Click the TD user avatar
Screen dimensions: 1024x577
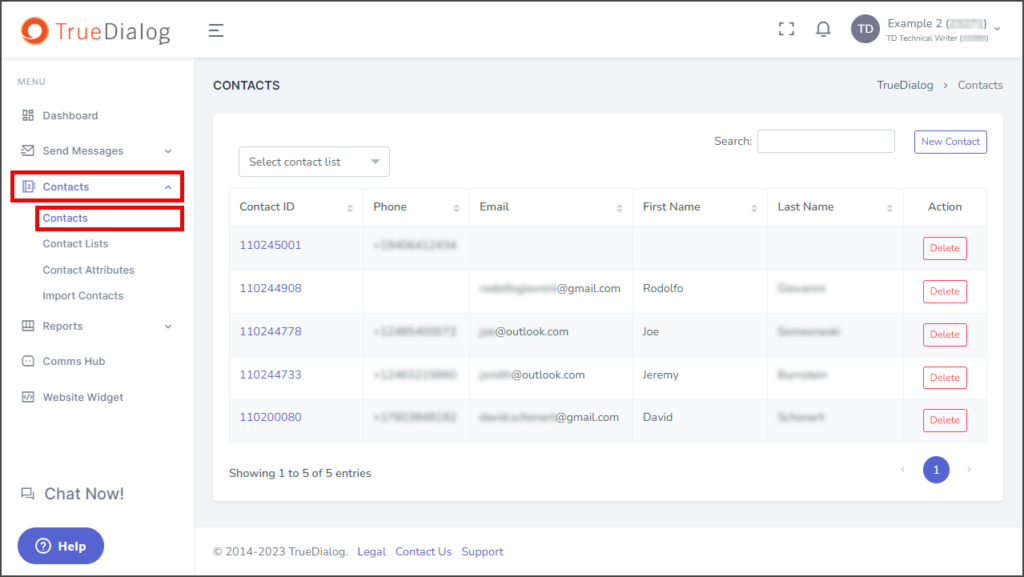[865, 29]
